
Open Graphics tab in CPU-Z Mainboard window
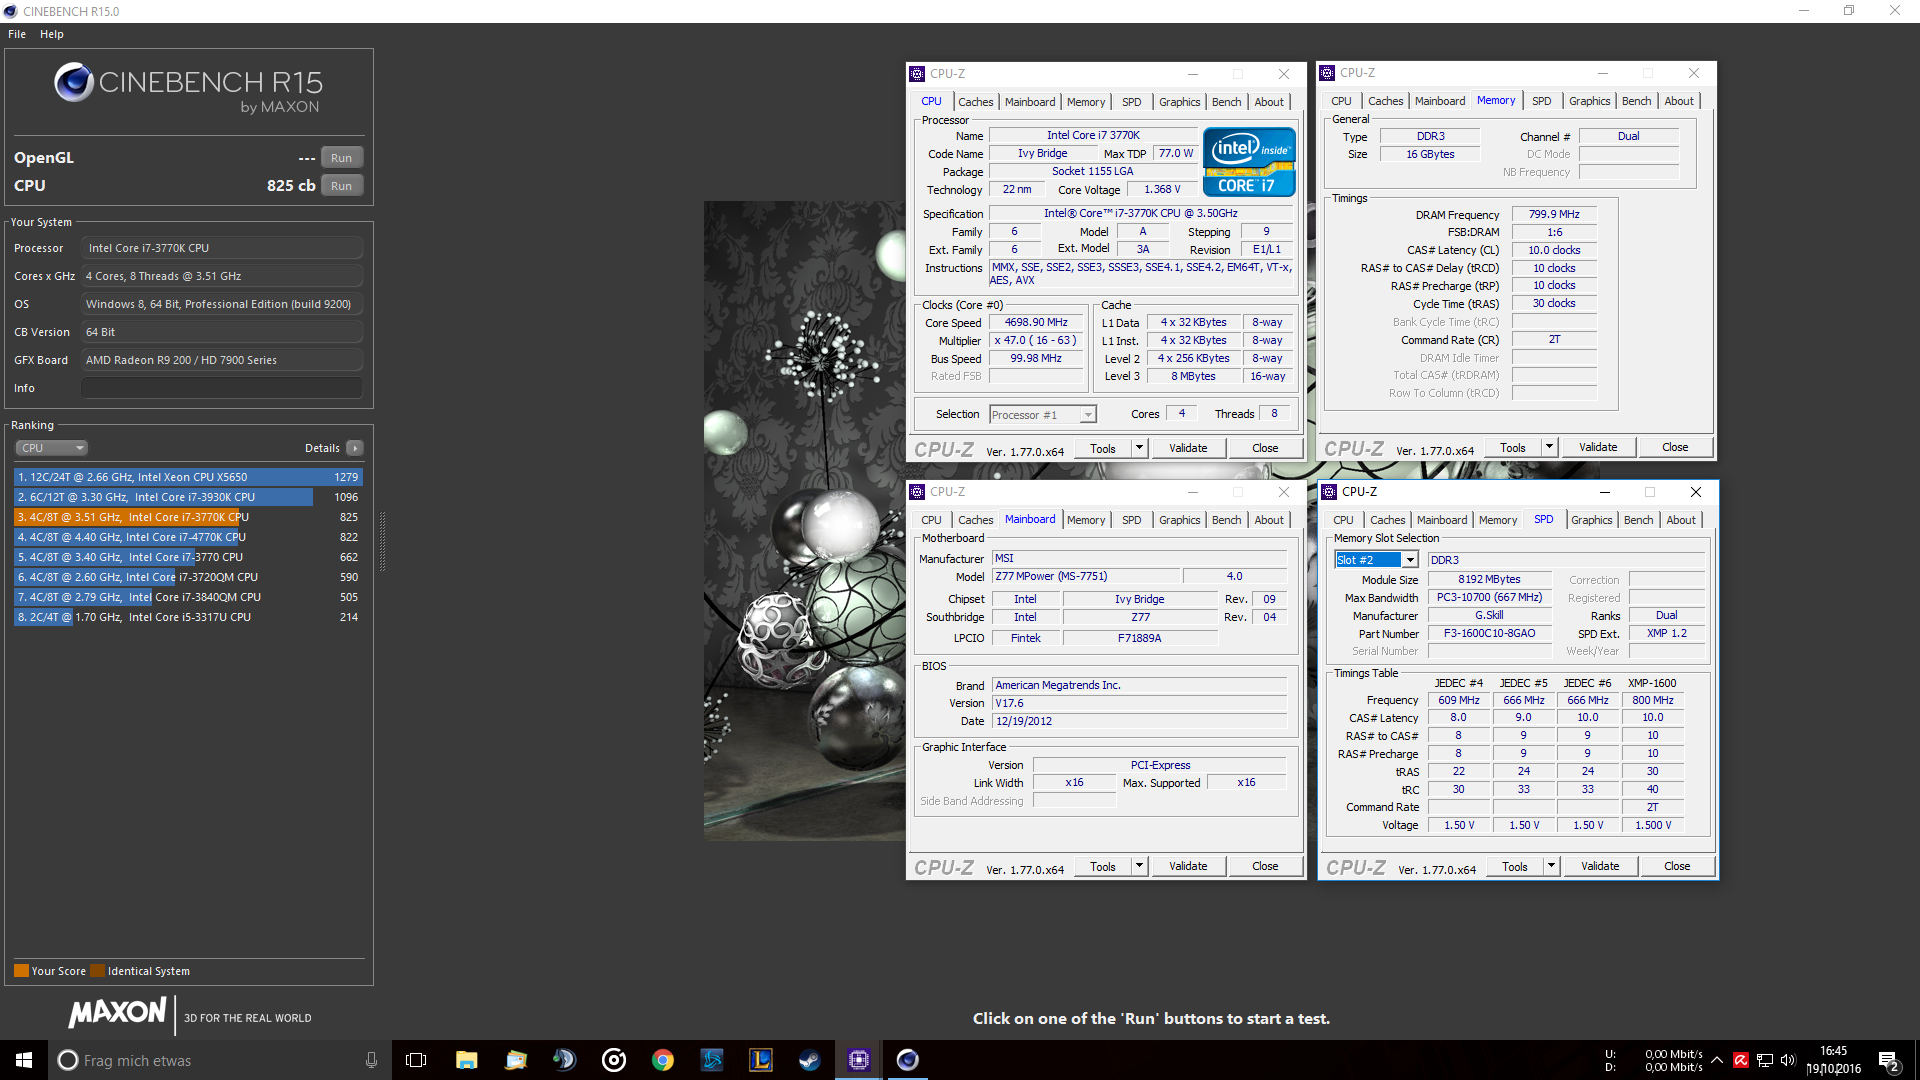pyautogui.click(x=1179, y=520)
